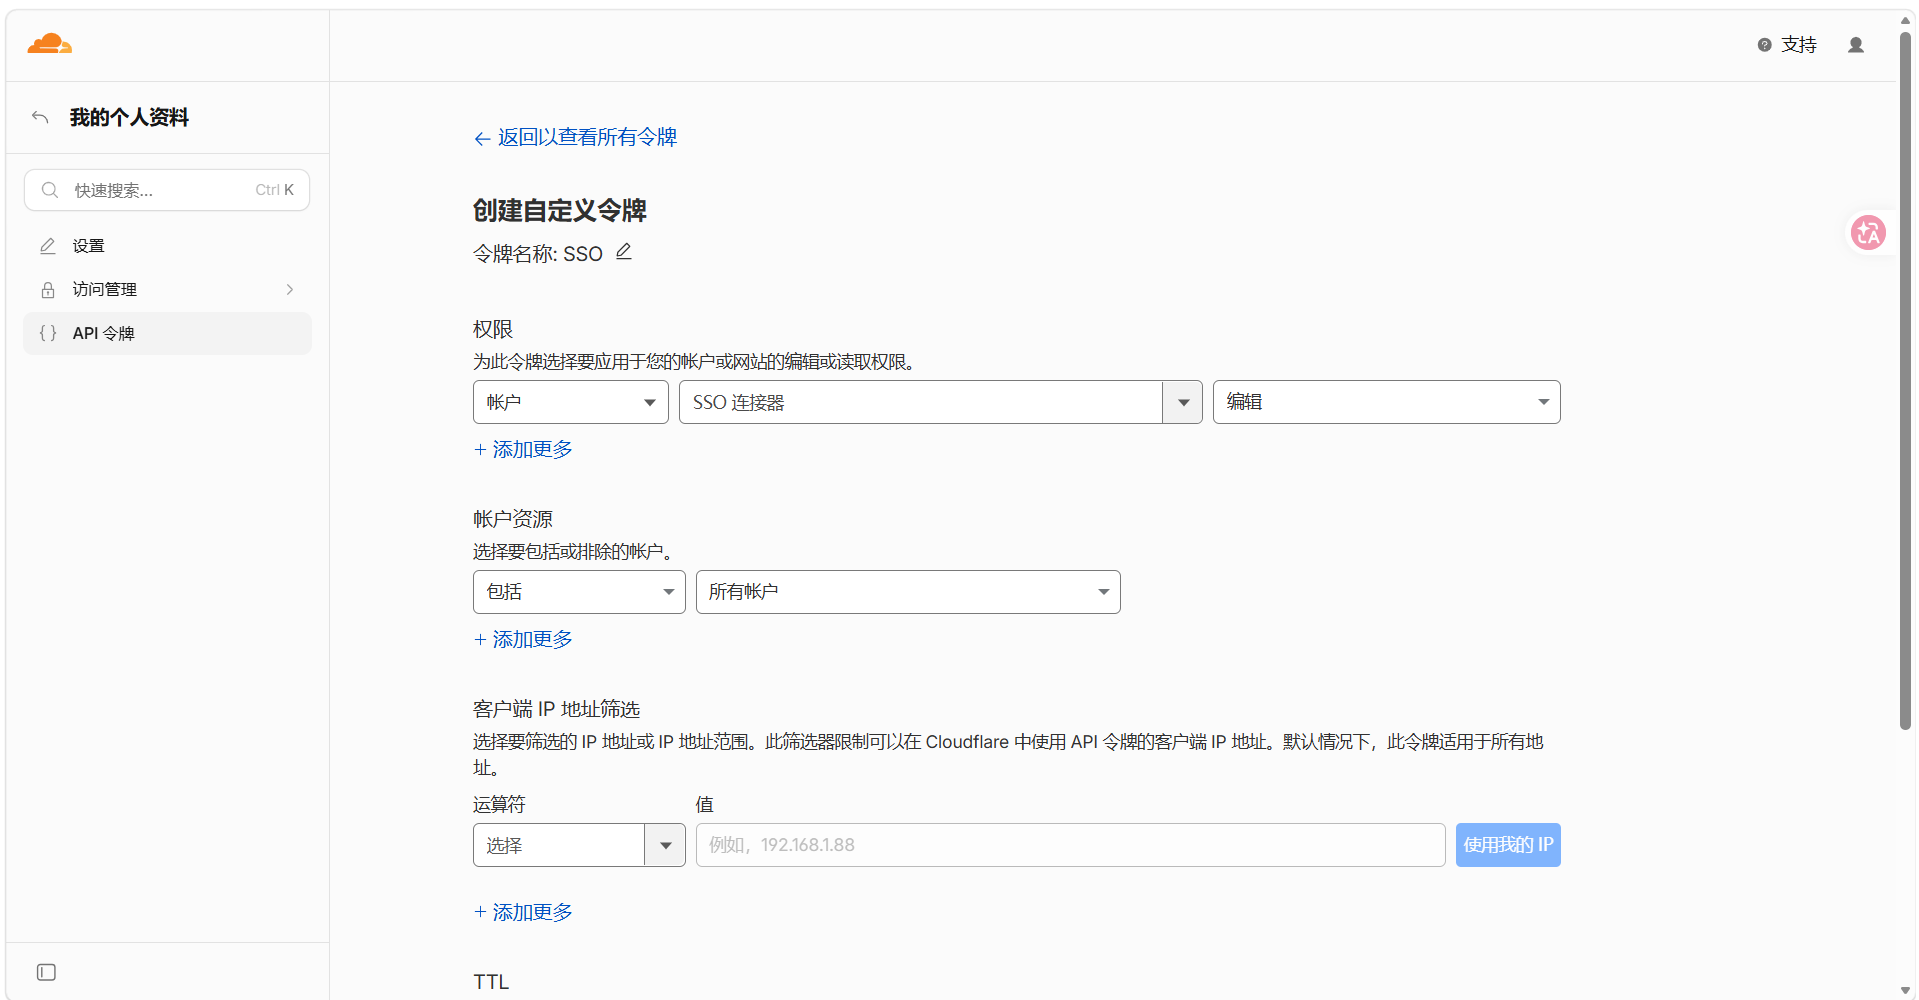The width and height of the screenshot is (1919, 1000).
Task: Click the 客户端 IP 地址筛选 section label
Action: point(557,709)
